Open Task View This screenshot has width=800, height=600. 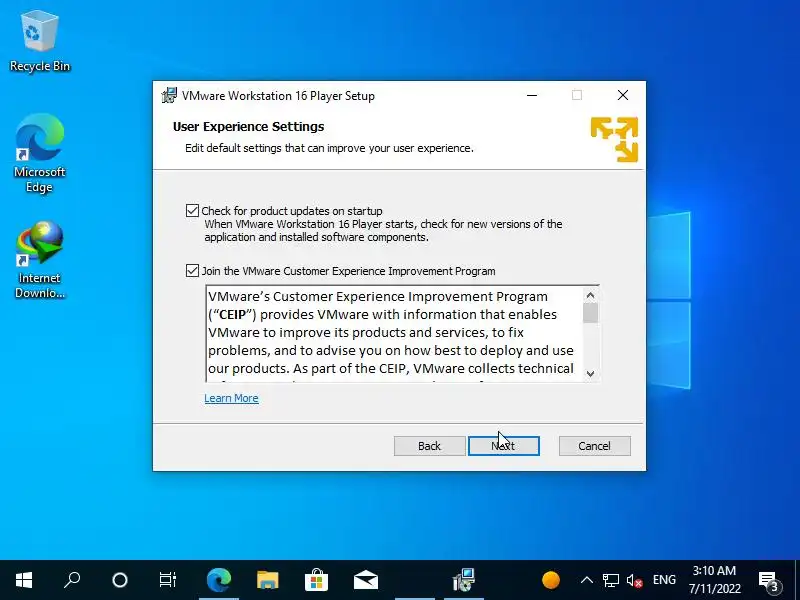[167, 580]
